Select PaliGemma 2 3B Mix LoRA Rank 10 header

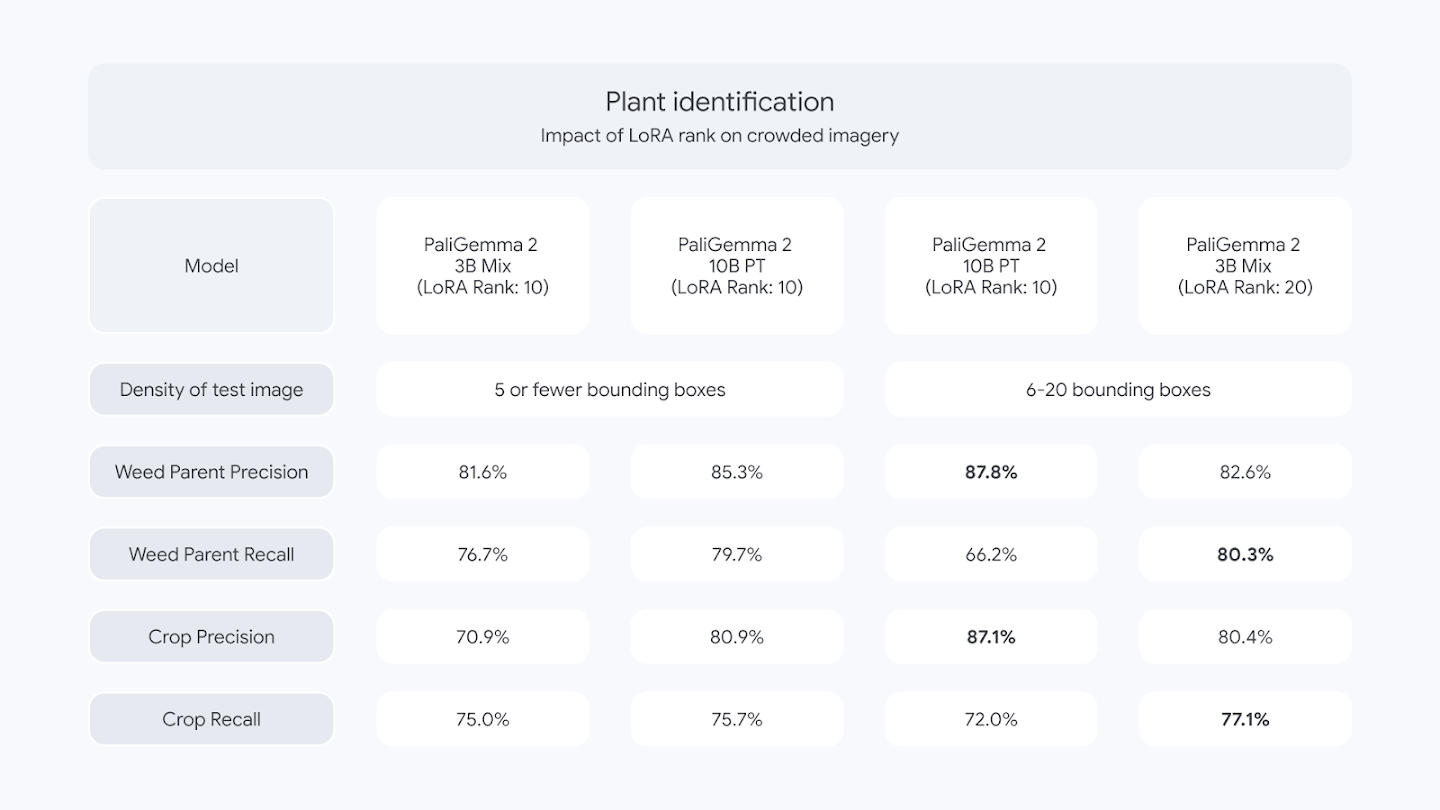(483, 265)
